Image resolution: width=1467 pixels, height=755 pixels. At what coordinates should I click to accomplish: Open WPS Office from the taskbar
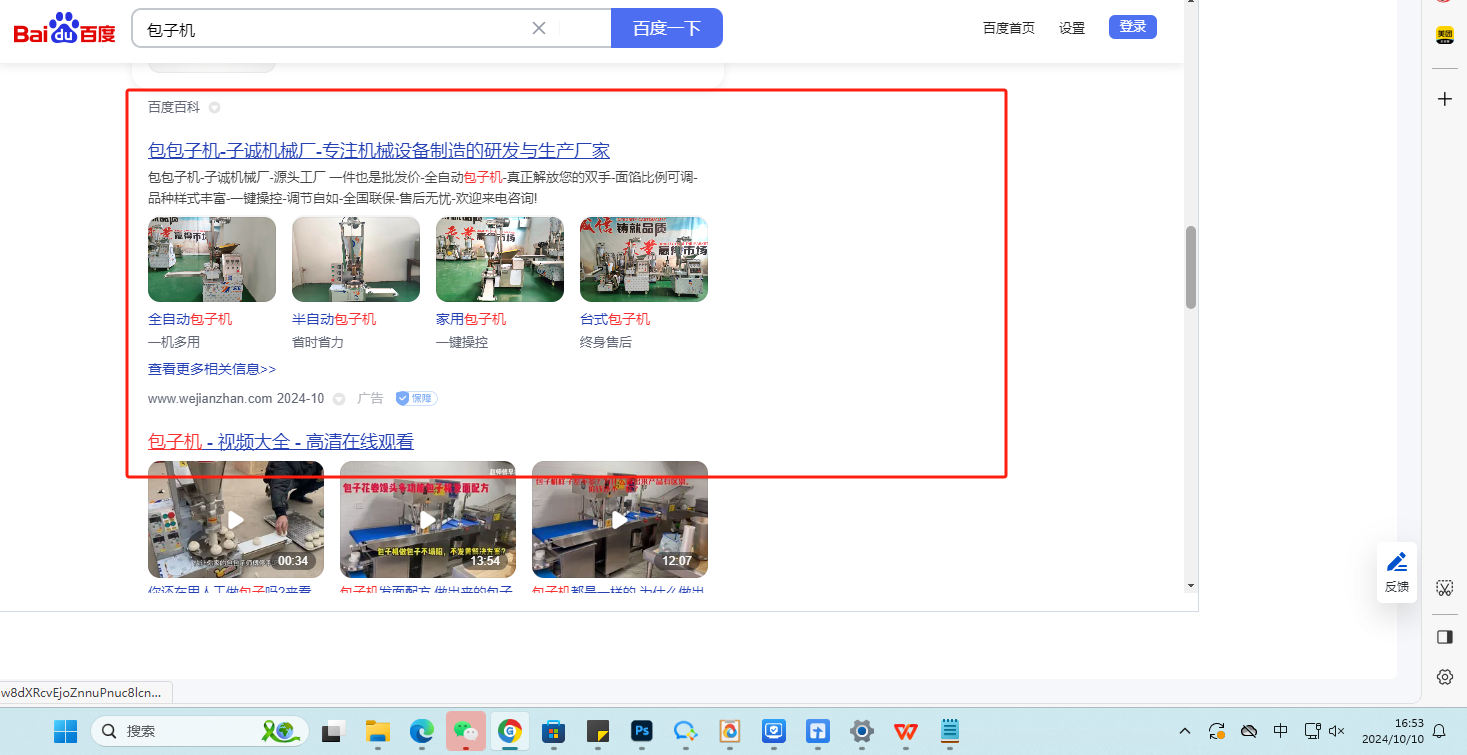click(905, 731)
